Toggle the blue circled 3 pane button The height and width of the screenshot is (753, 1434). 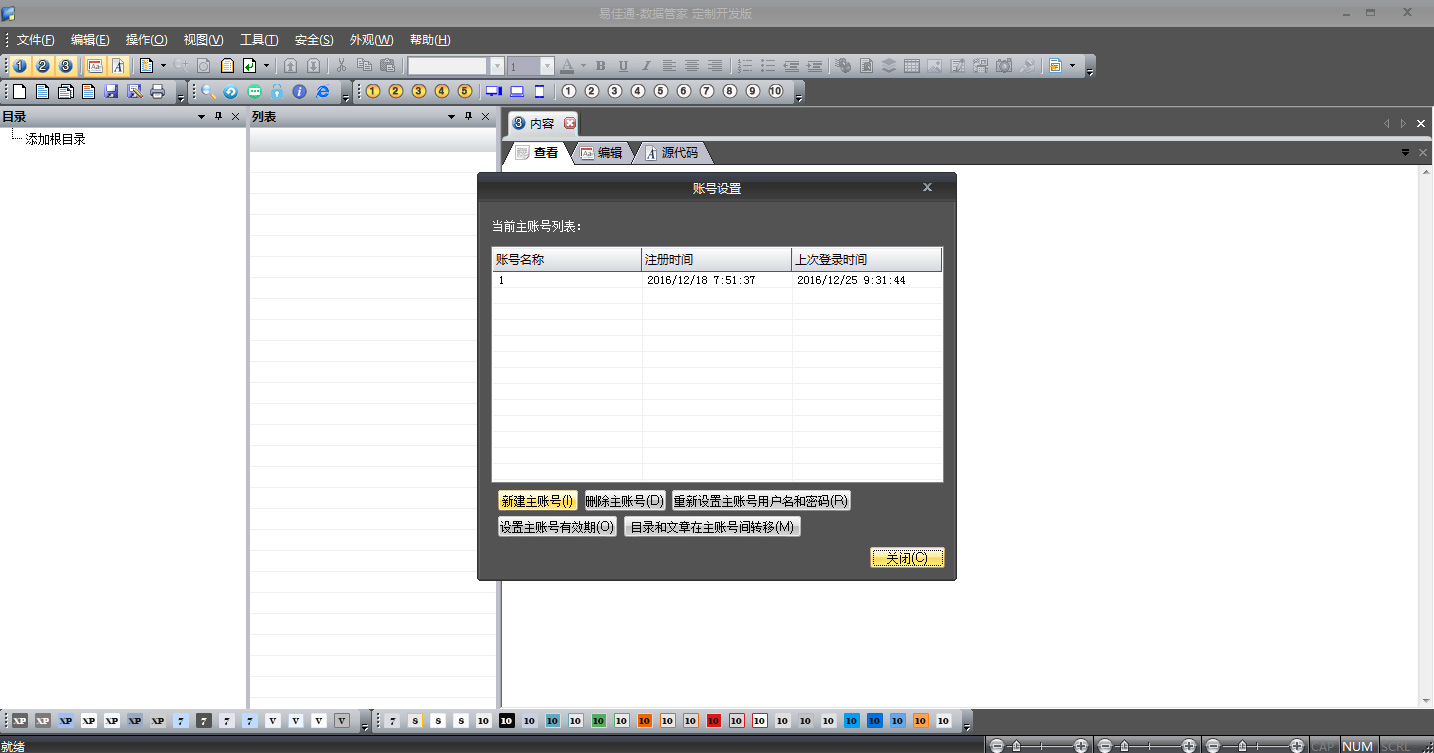66,66
